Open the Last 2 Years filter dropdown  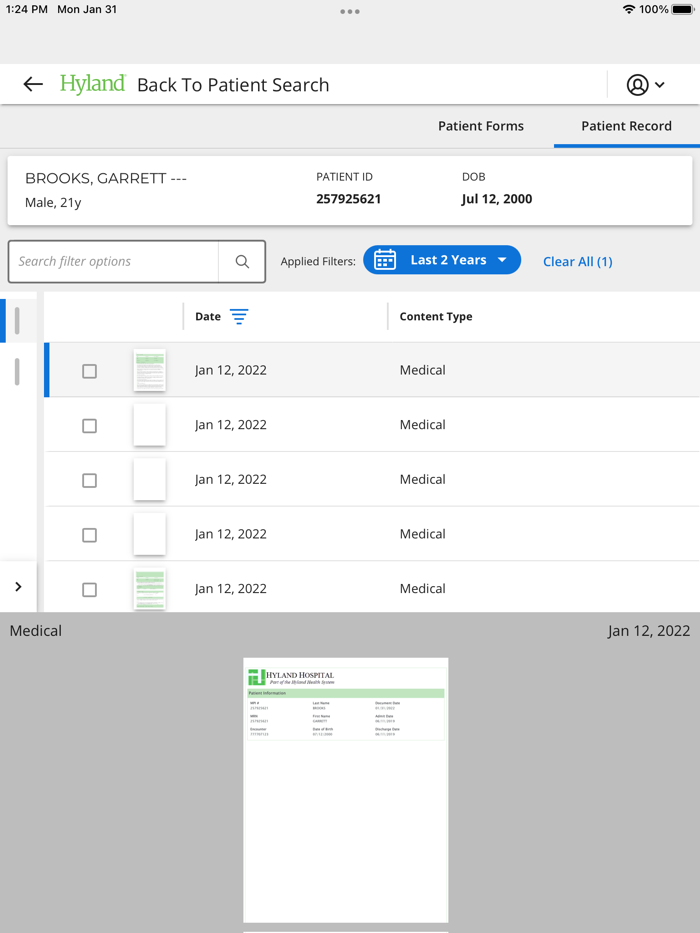(x=442, y=260)
